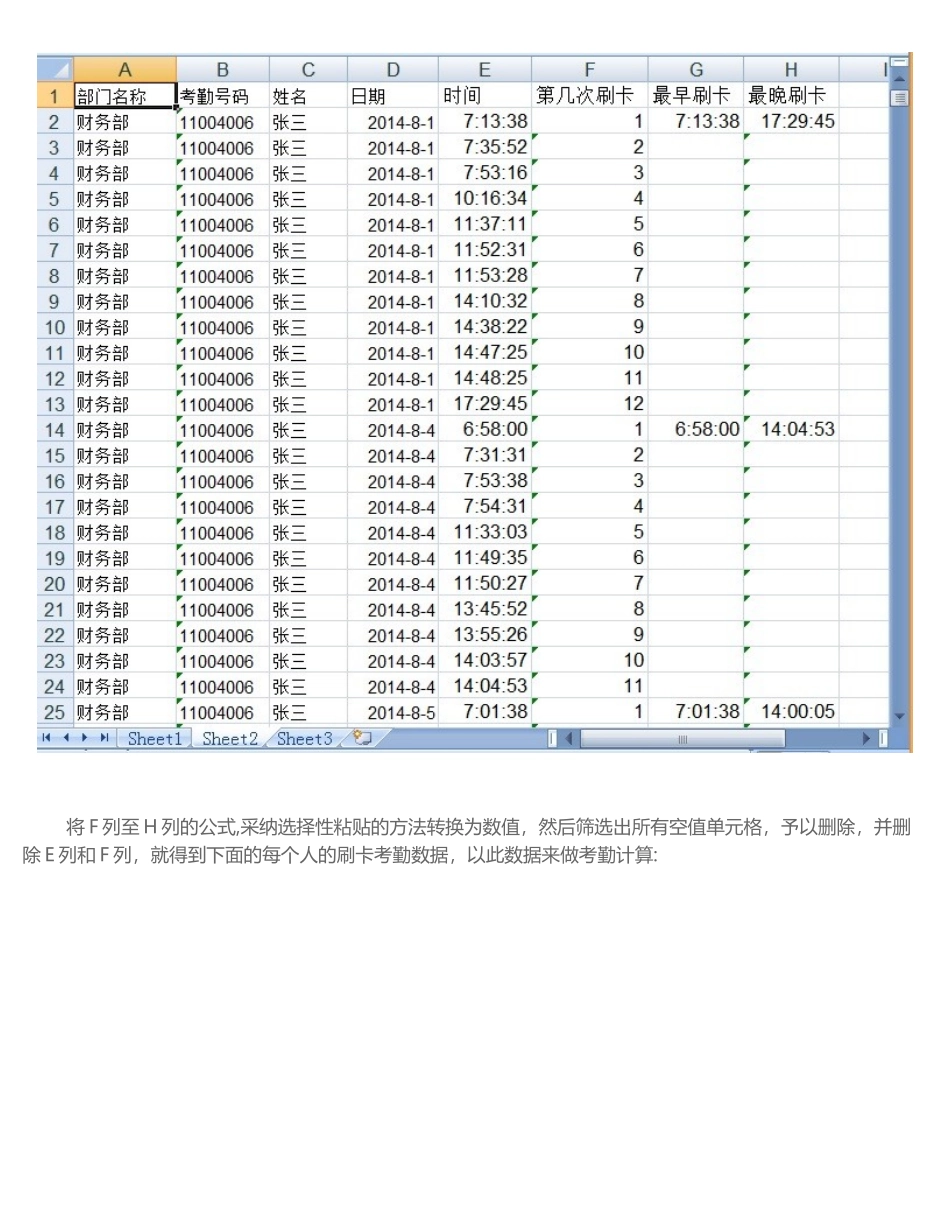Select row 14 header
950x1230 pixels.
56,430
